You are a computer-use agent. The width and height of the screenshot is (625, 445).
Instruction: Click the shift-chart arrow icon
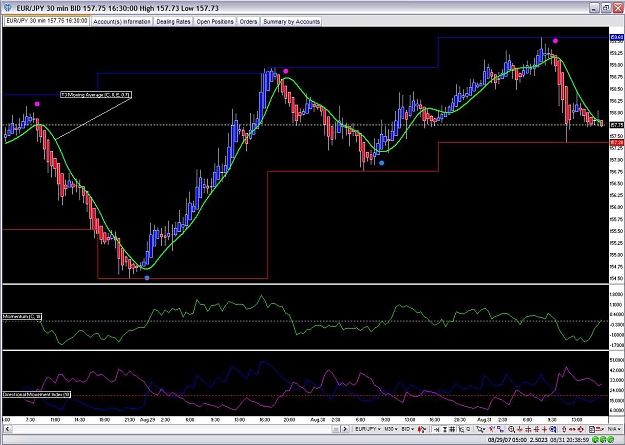coord(436,429)
